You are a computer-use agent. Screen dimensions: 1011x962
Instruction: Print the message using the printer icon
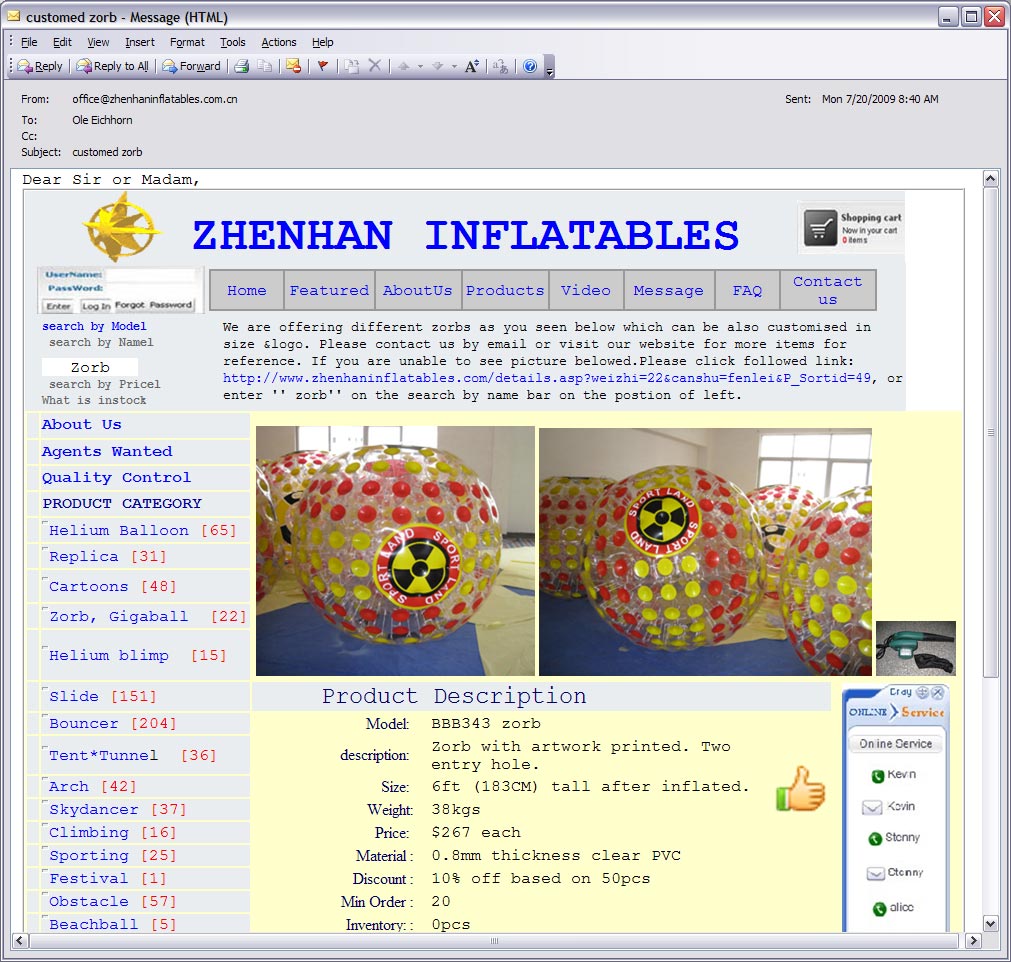pos(242,66)
